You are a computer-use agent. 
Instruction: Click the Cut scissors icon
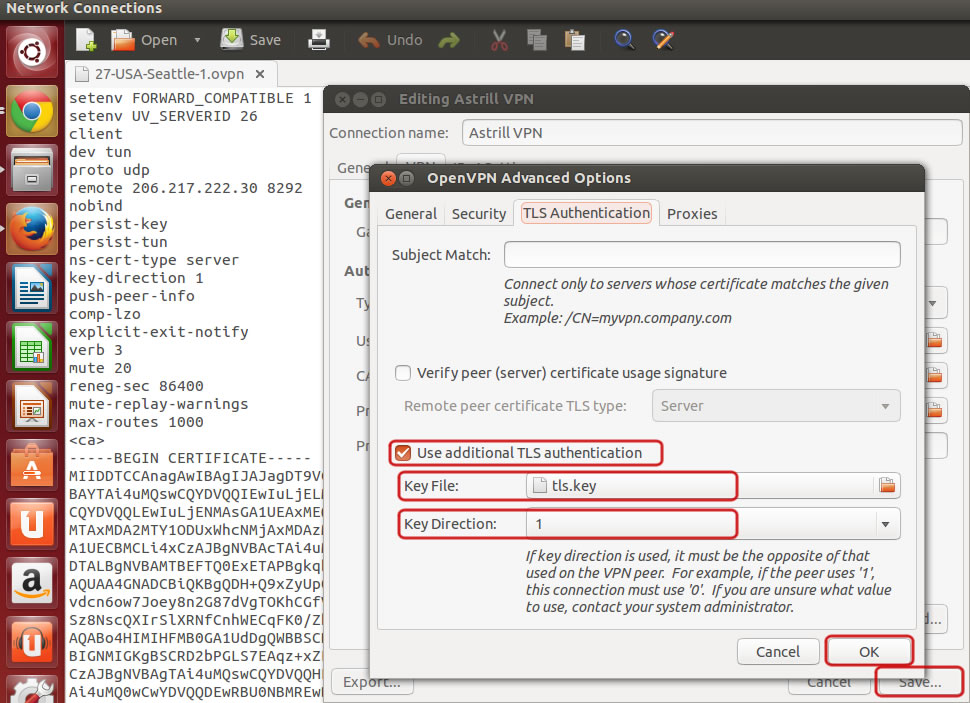499,40
